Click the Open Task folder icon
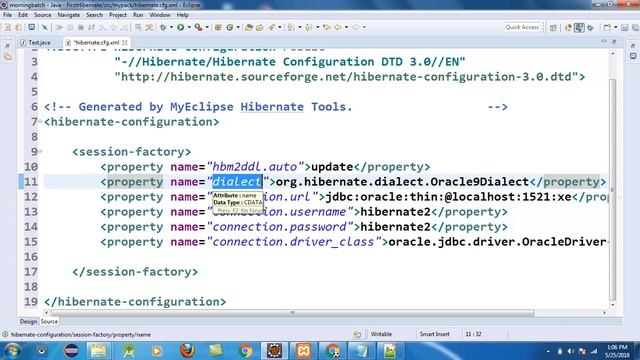This screenshot has height=360, width=640. coord(259,27)
